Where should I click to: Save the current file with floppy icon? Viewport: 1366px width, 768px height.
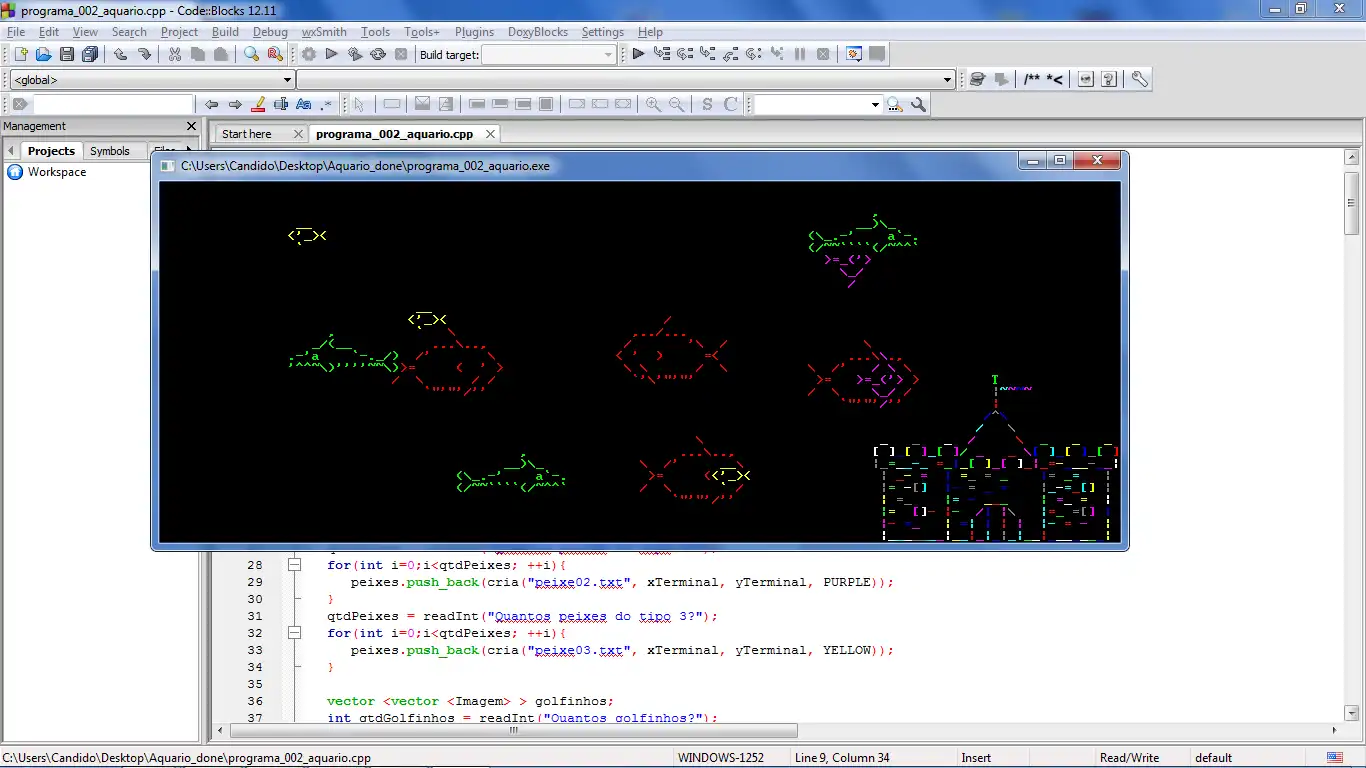[67, 54]
